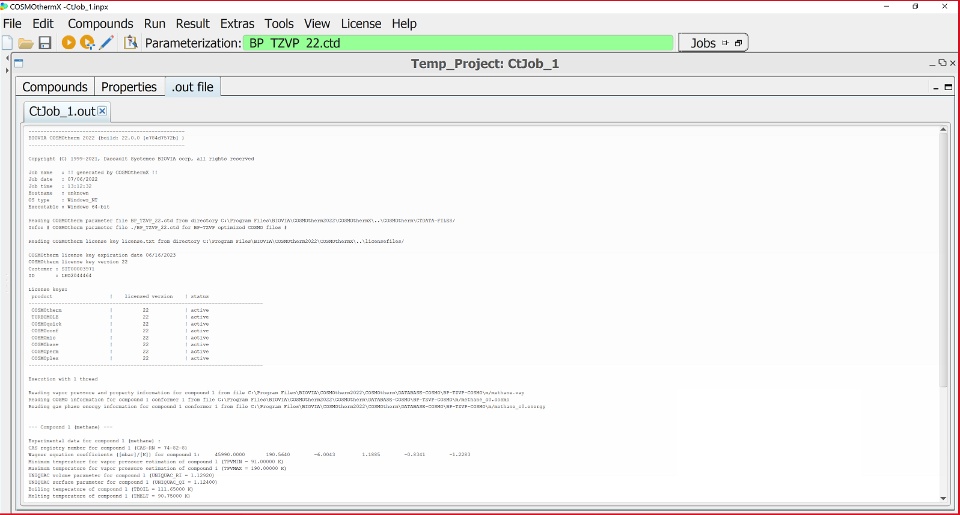Run the job with the orange play icon
Viewport: 960px width, 515px height.
[69, 42]
